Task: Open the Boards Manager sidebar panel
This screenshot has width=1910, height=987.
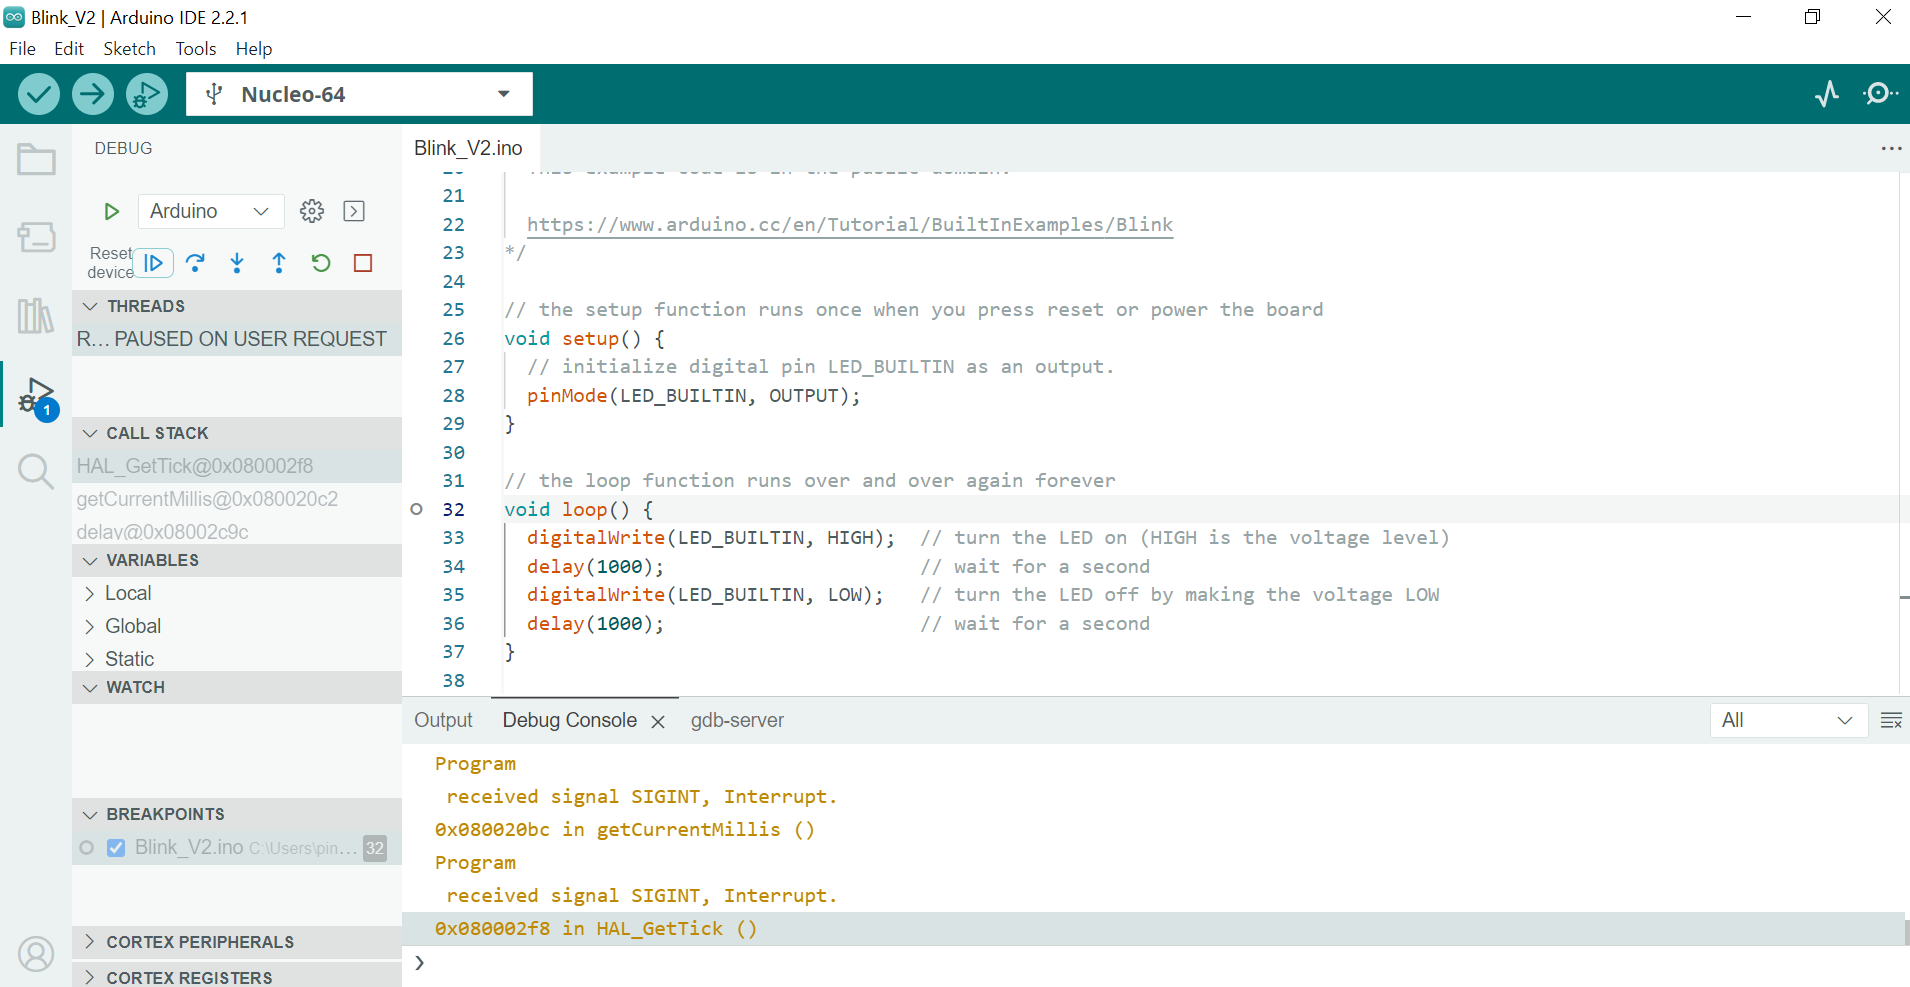Action: (x=36, y=237)
